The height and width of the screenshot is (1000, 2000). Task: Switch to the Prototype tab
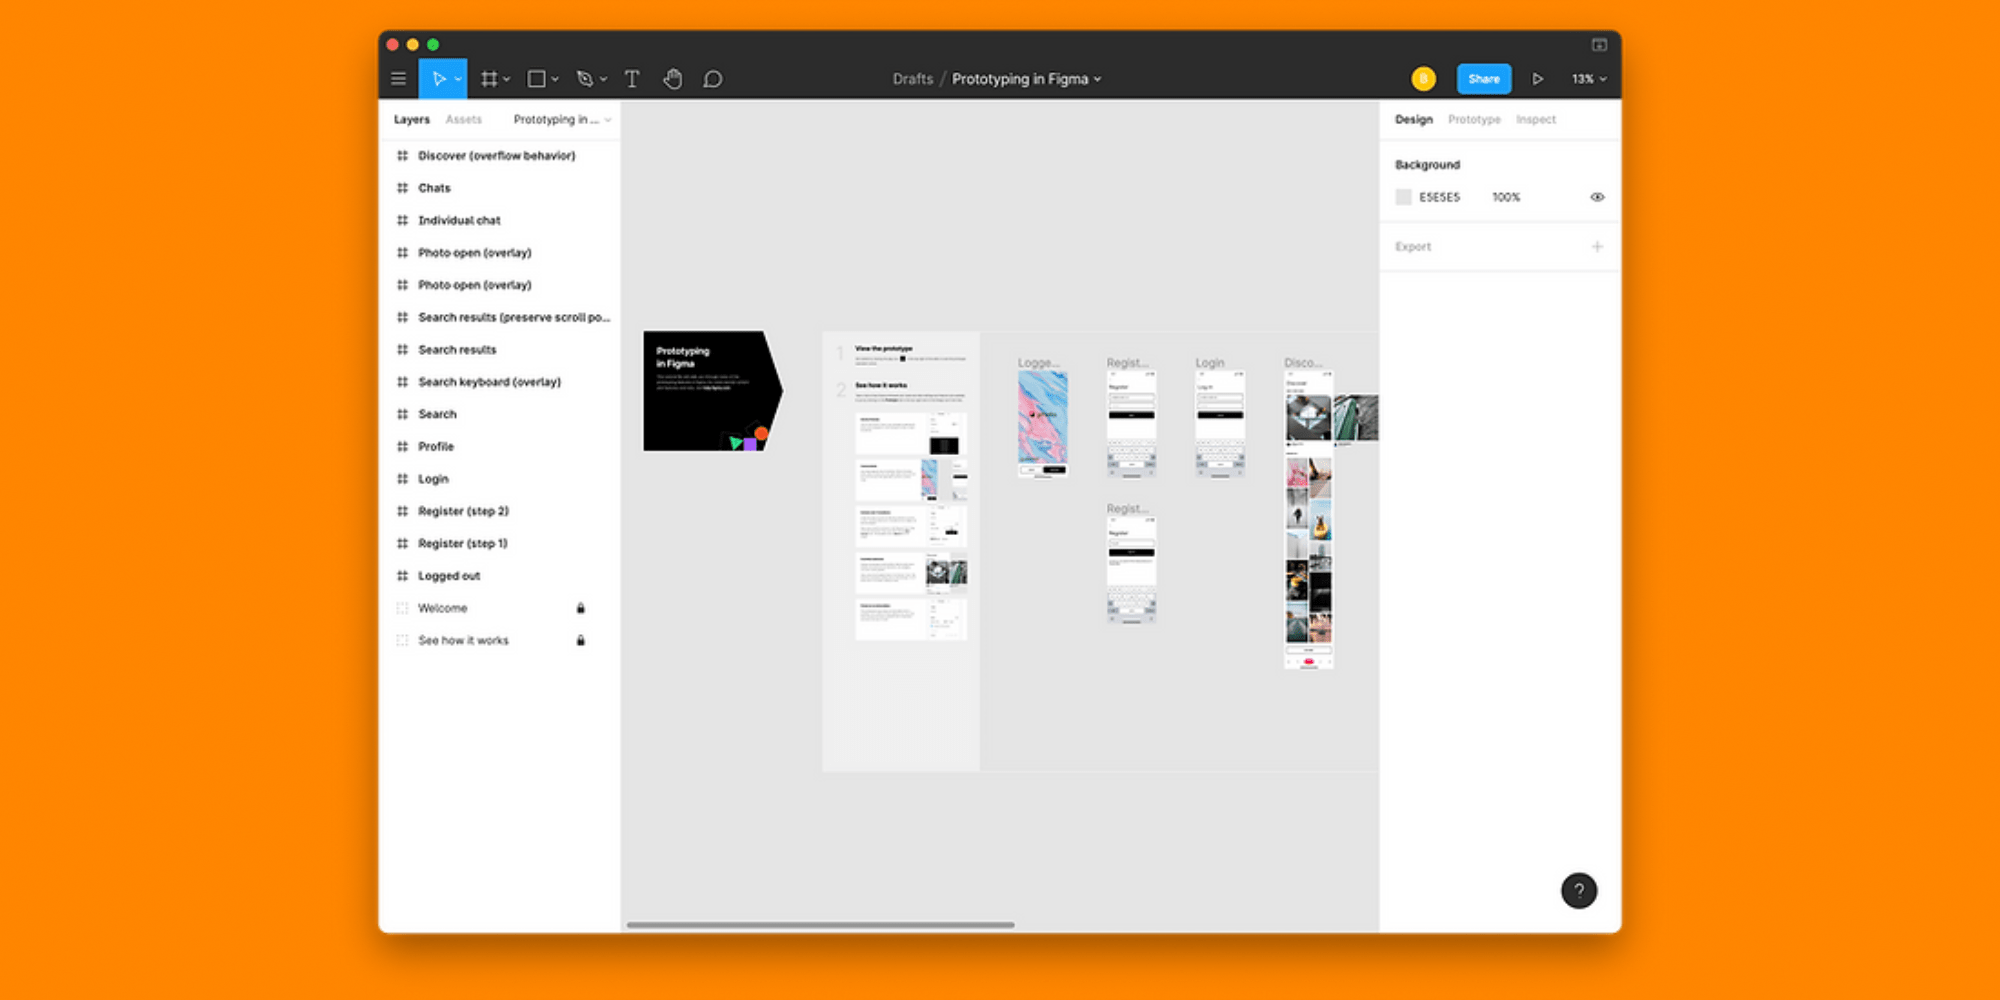(x=1473, y=119)
